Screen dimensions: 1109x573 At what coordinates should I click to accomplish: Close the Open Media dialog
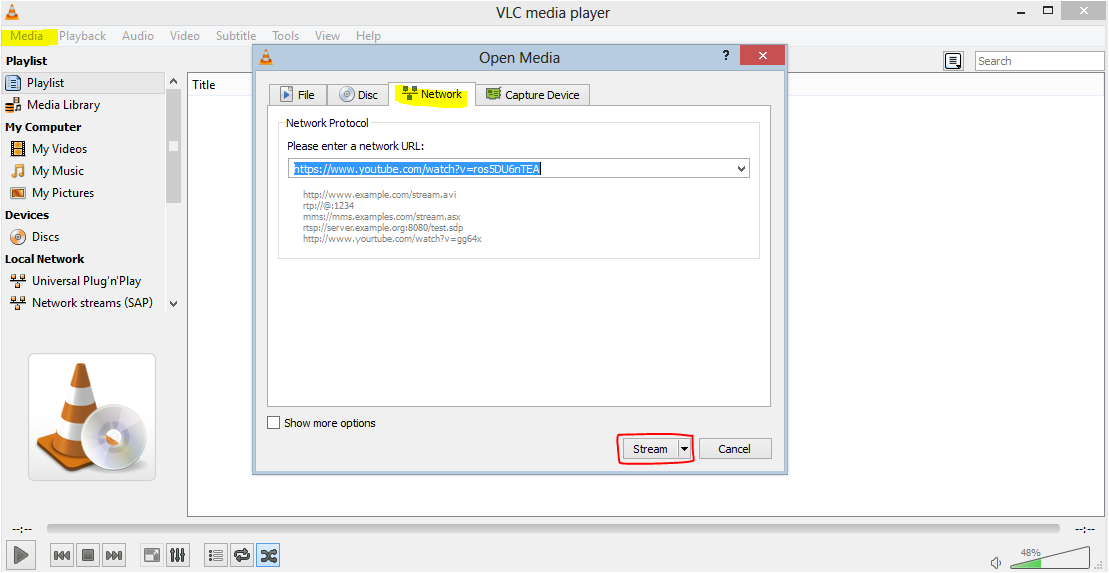[x=762, y=56]
